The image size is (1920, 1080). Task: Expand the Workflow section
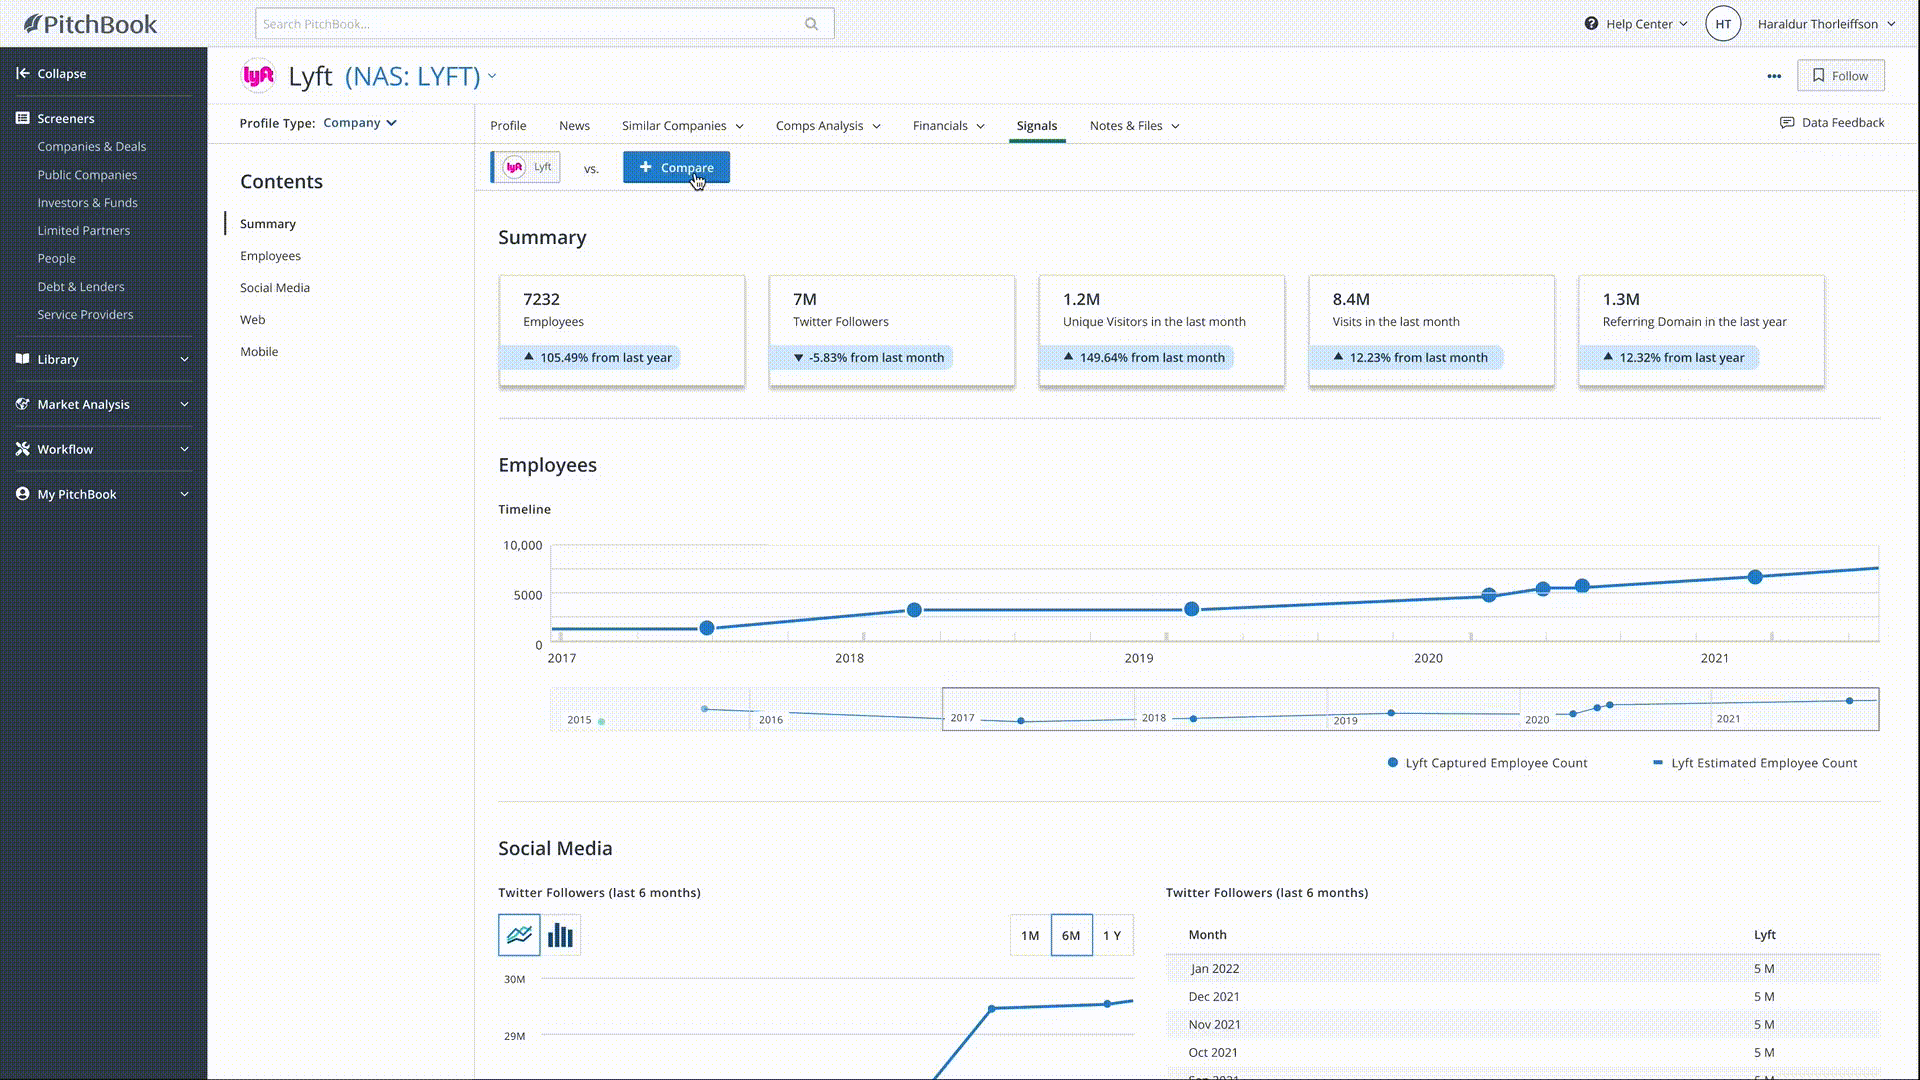pos(184,449)
